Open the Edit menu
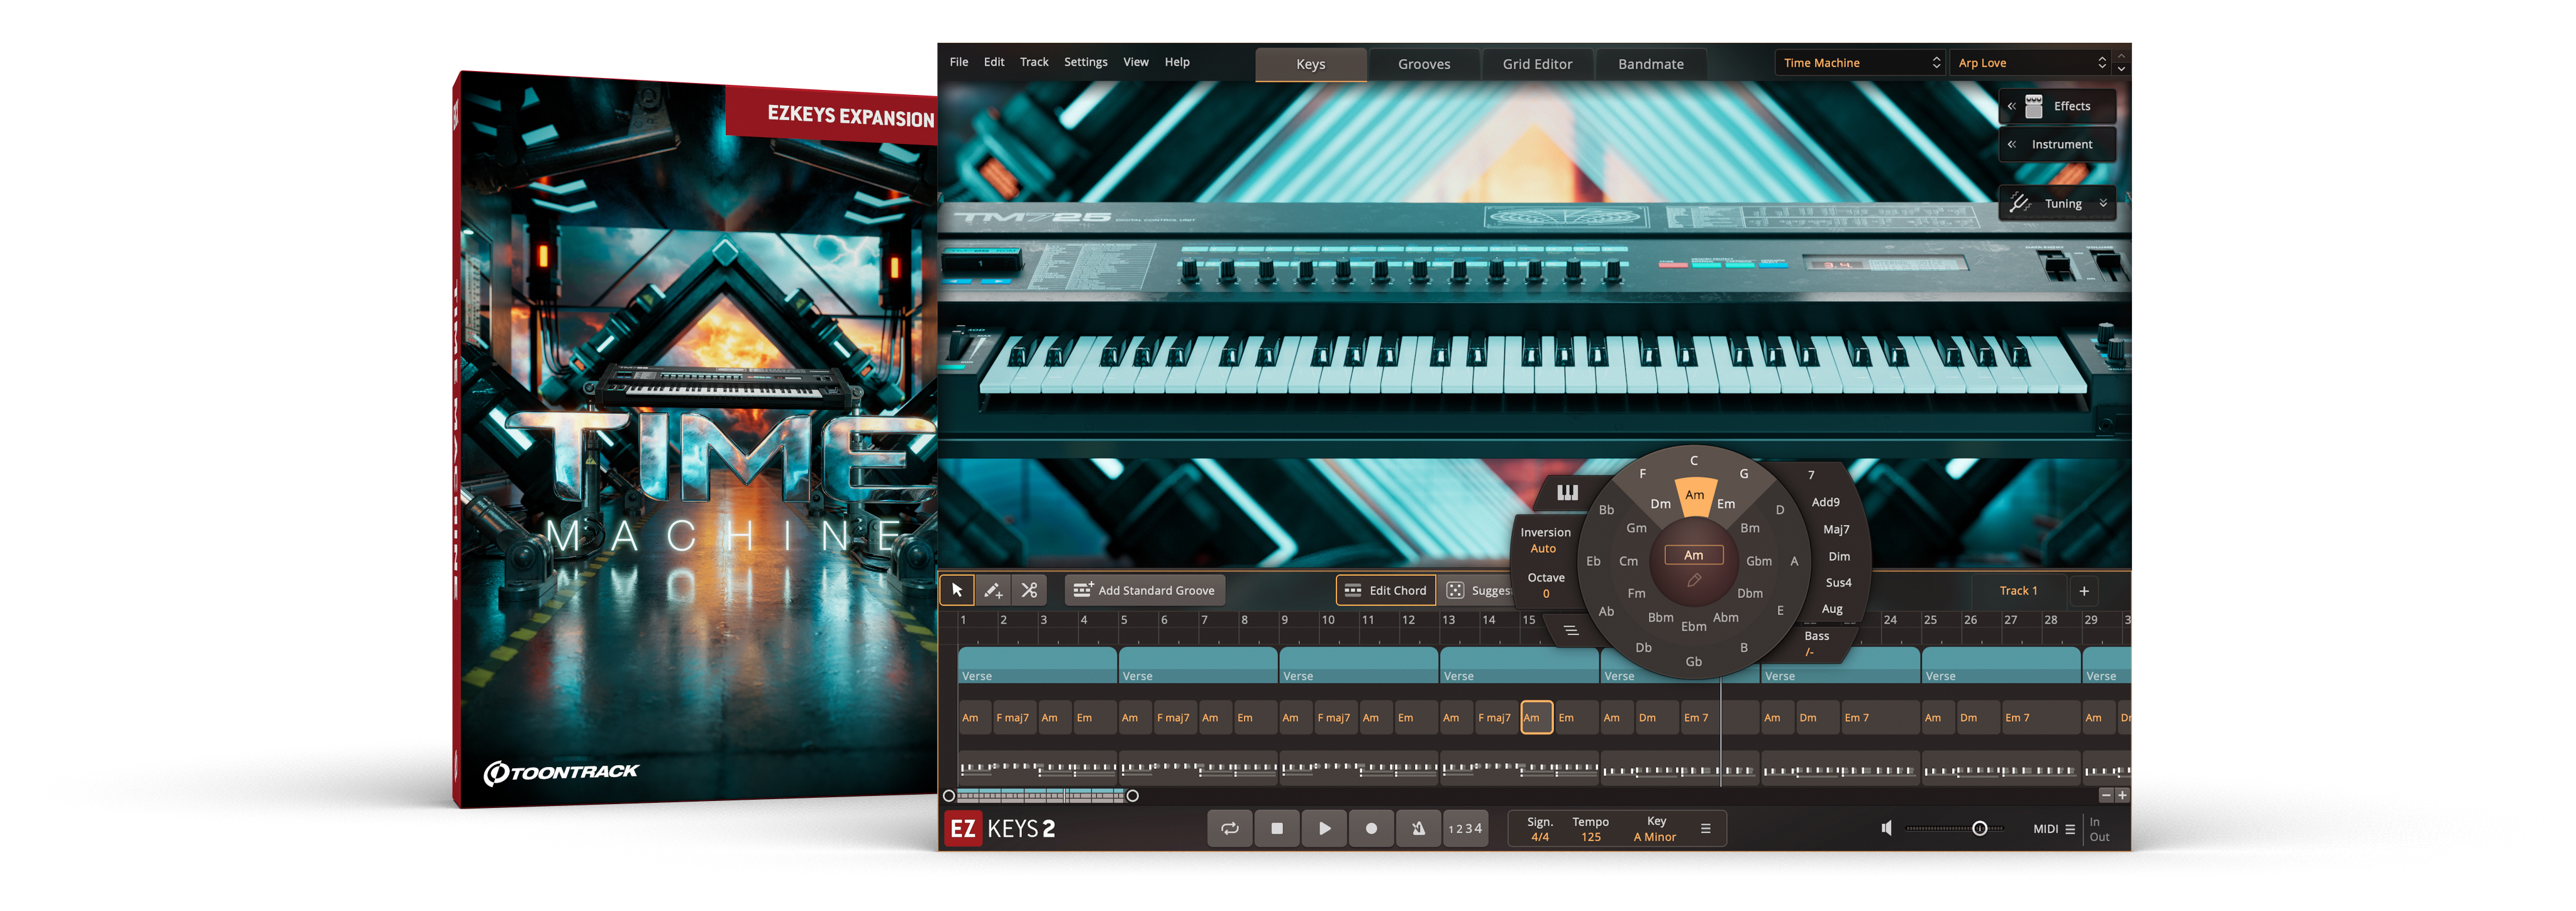 [993, 62]
